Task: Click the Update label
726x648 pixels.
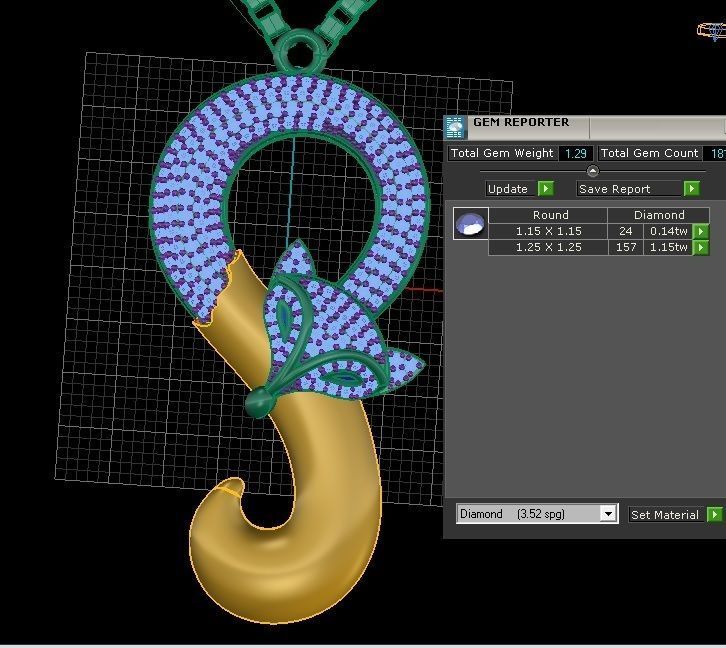Action: click(x=508, y=189)
